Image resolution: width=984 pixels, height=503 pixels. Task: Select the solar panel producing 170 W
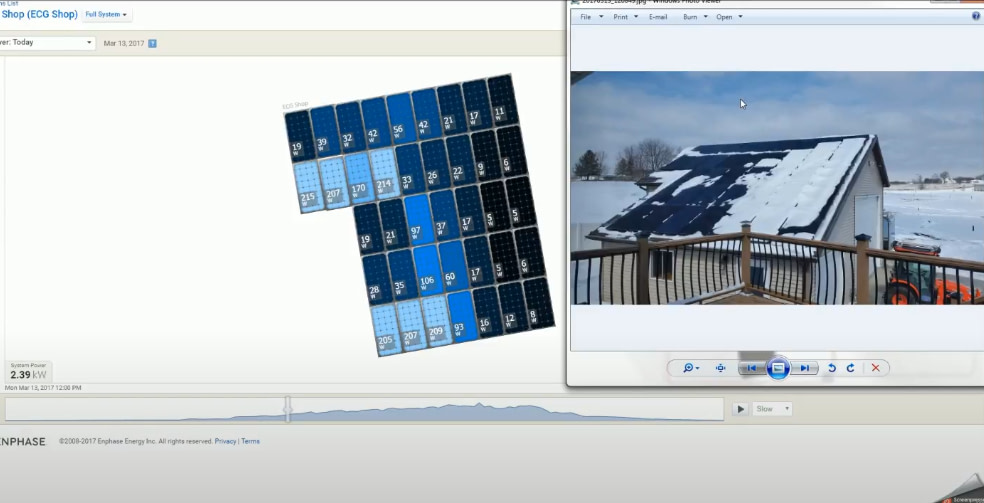[x=358, y=177]
